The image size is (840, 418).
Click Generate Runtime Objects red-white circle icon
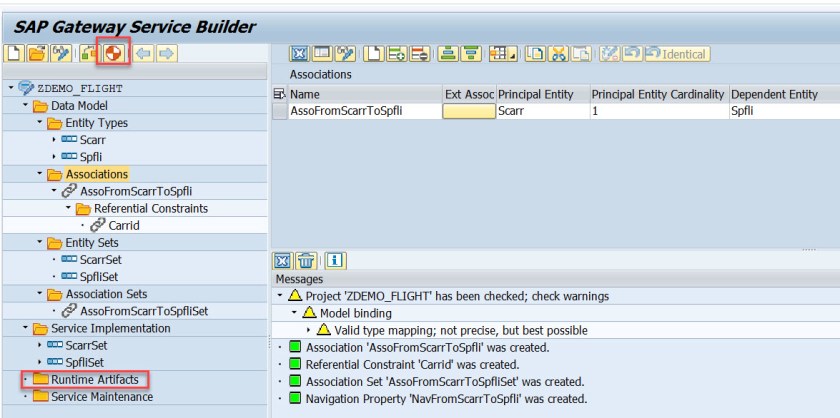point(114,54)
